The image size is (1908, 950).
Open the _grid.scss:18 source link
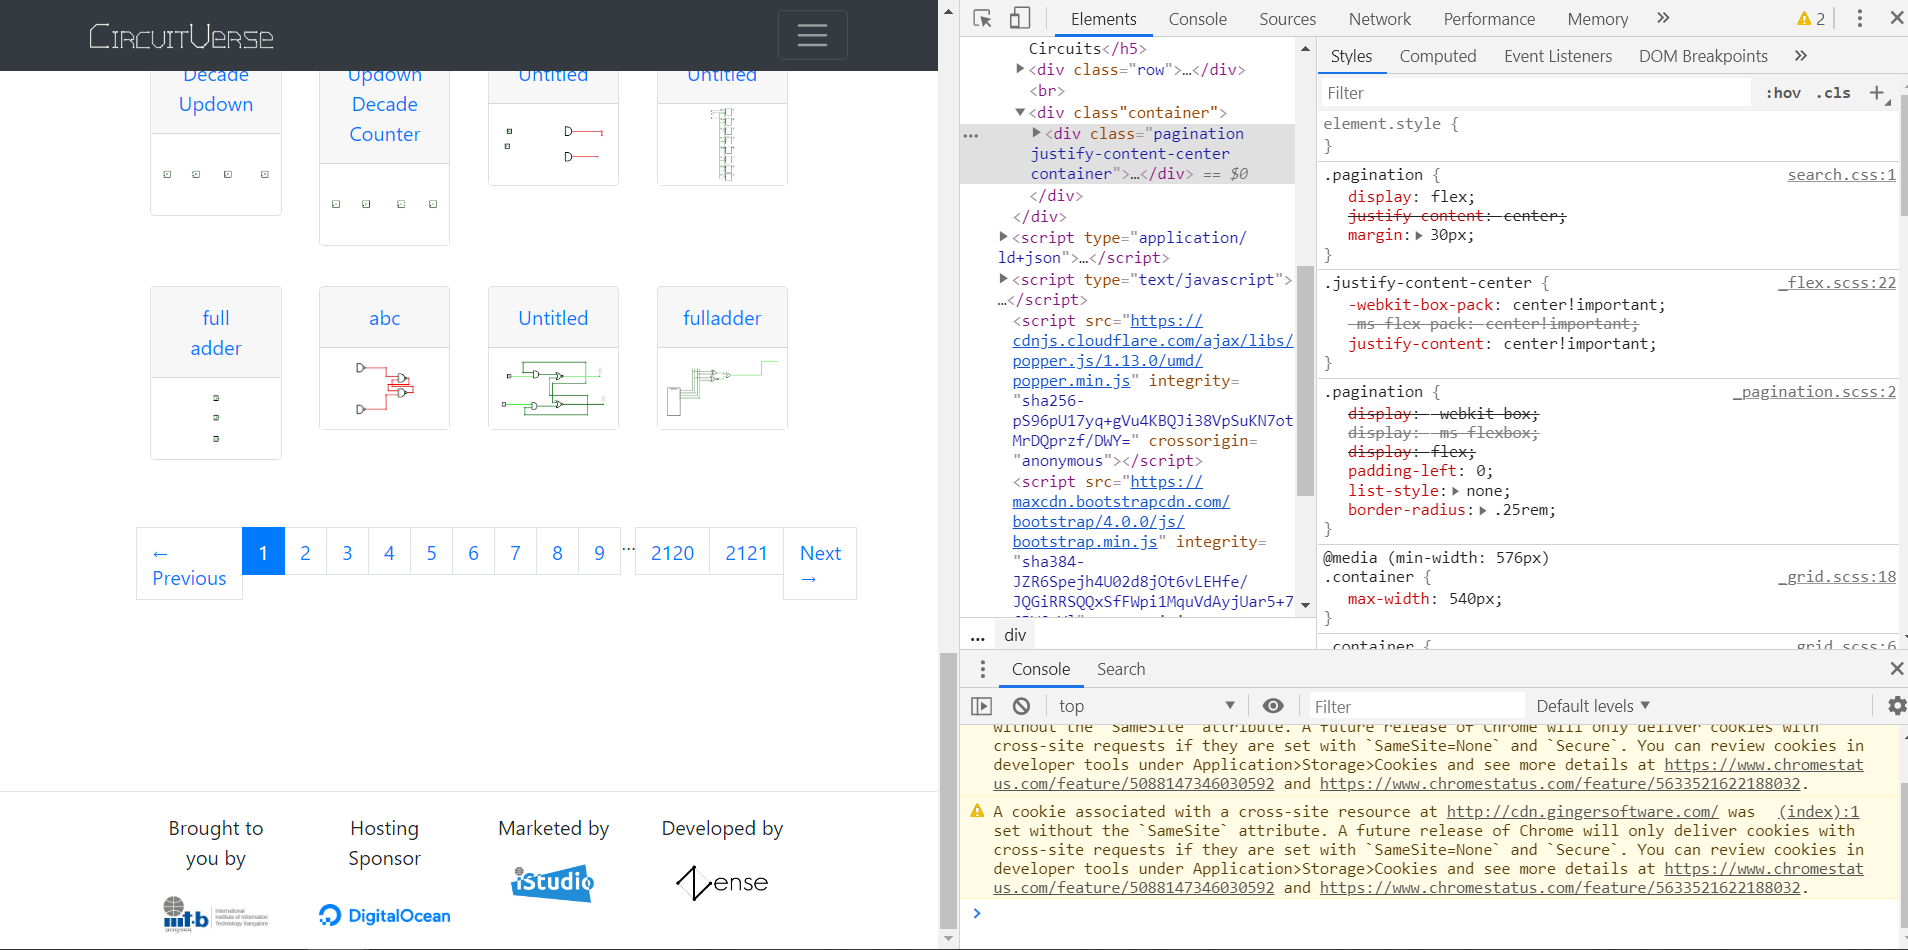1836,577
